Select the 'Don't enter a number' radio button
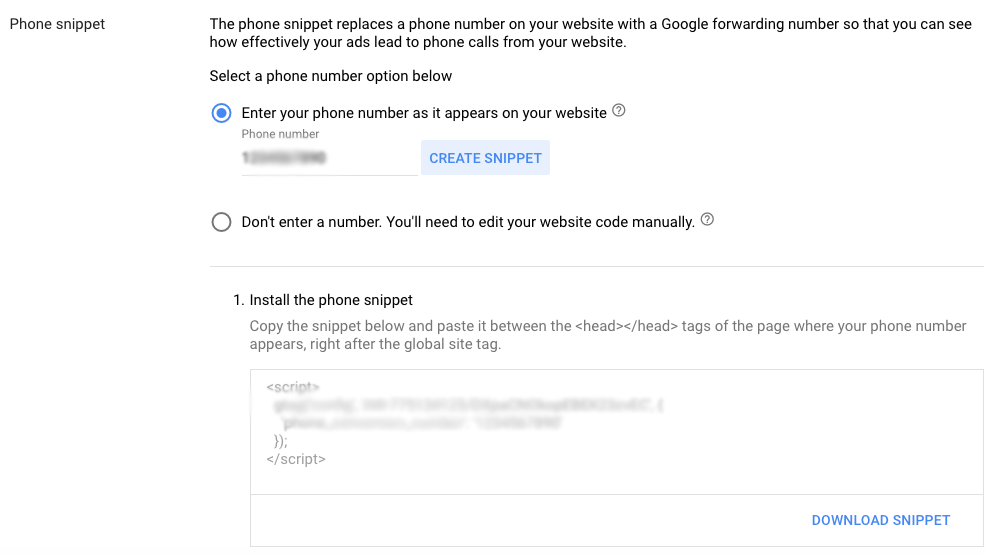Screen dimensions: 988x554 [x=221, y=222]
